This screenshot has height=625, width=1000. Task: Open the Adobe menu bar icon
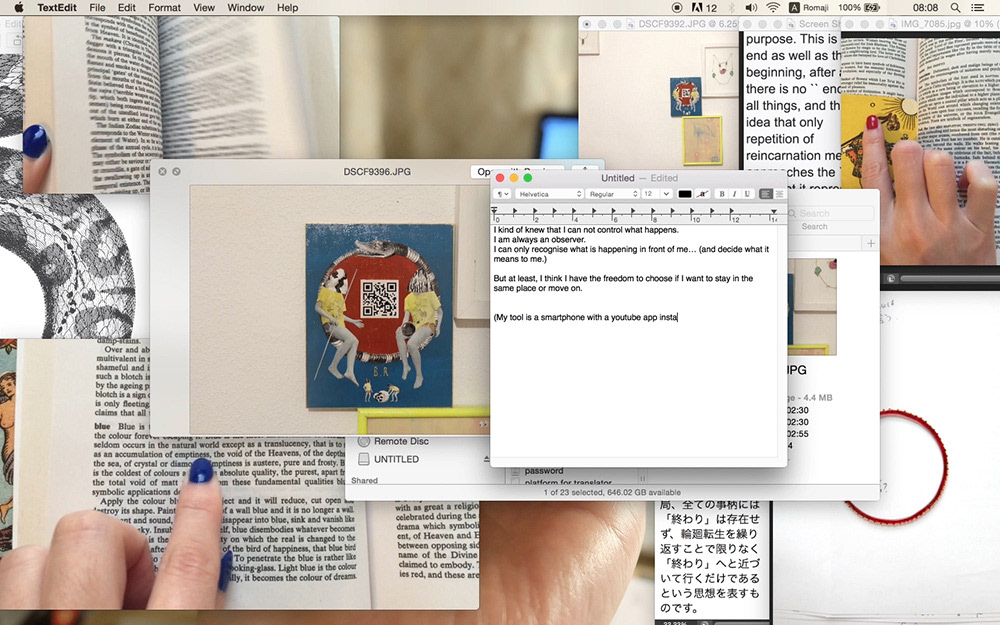point(704,8)
